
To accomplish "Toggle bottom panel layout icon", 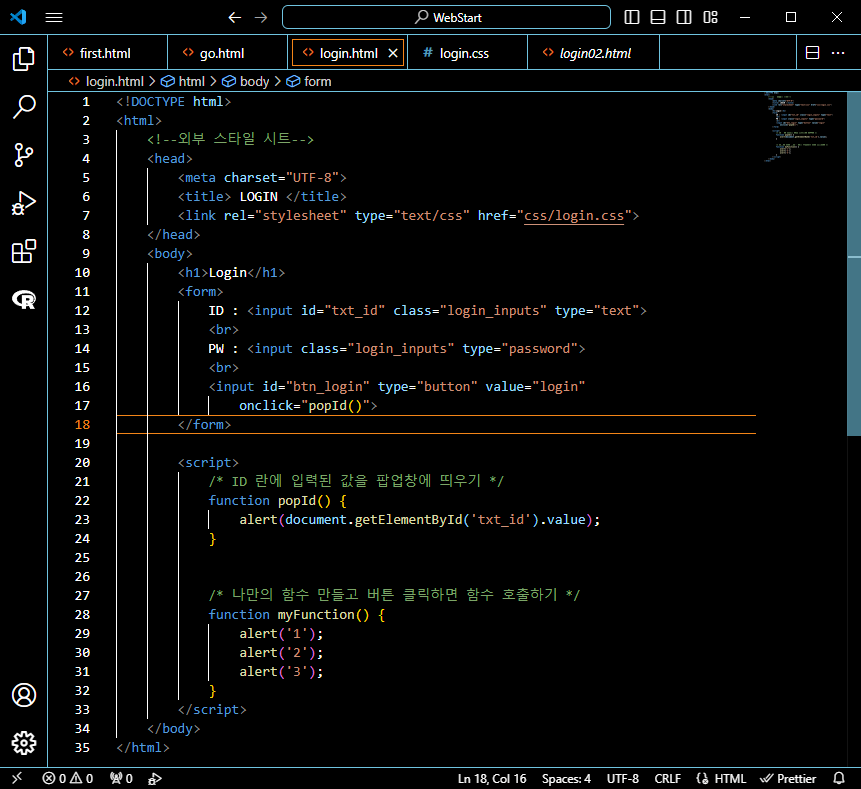I will click(658, 17).
